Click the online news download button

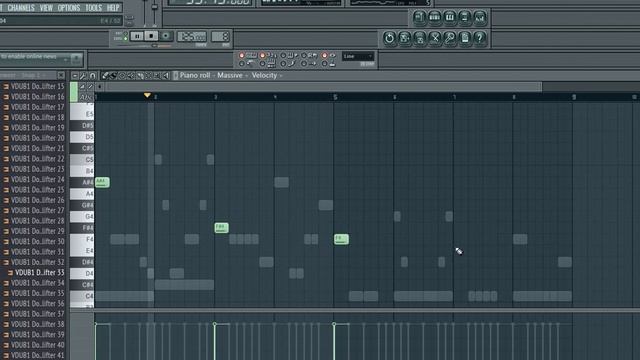pos(76,59)
